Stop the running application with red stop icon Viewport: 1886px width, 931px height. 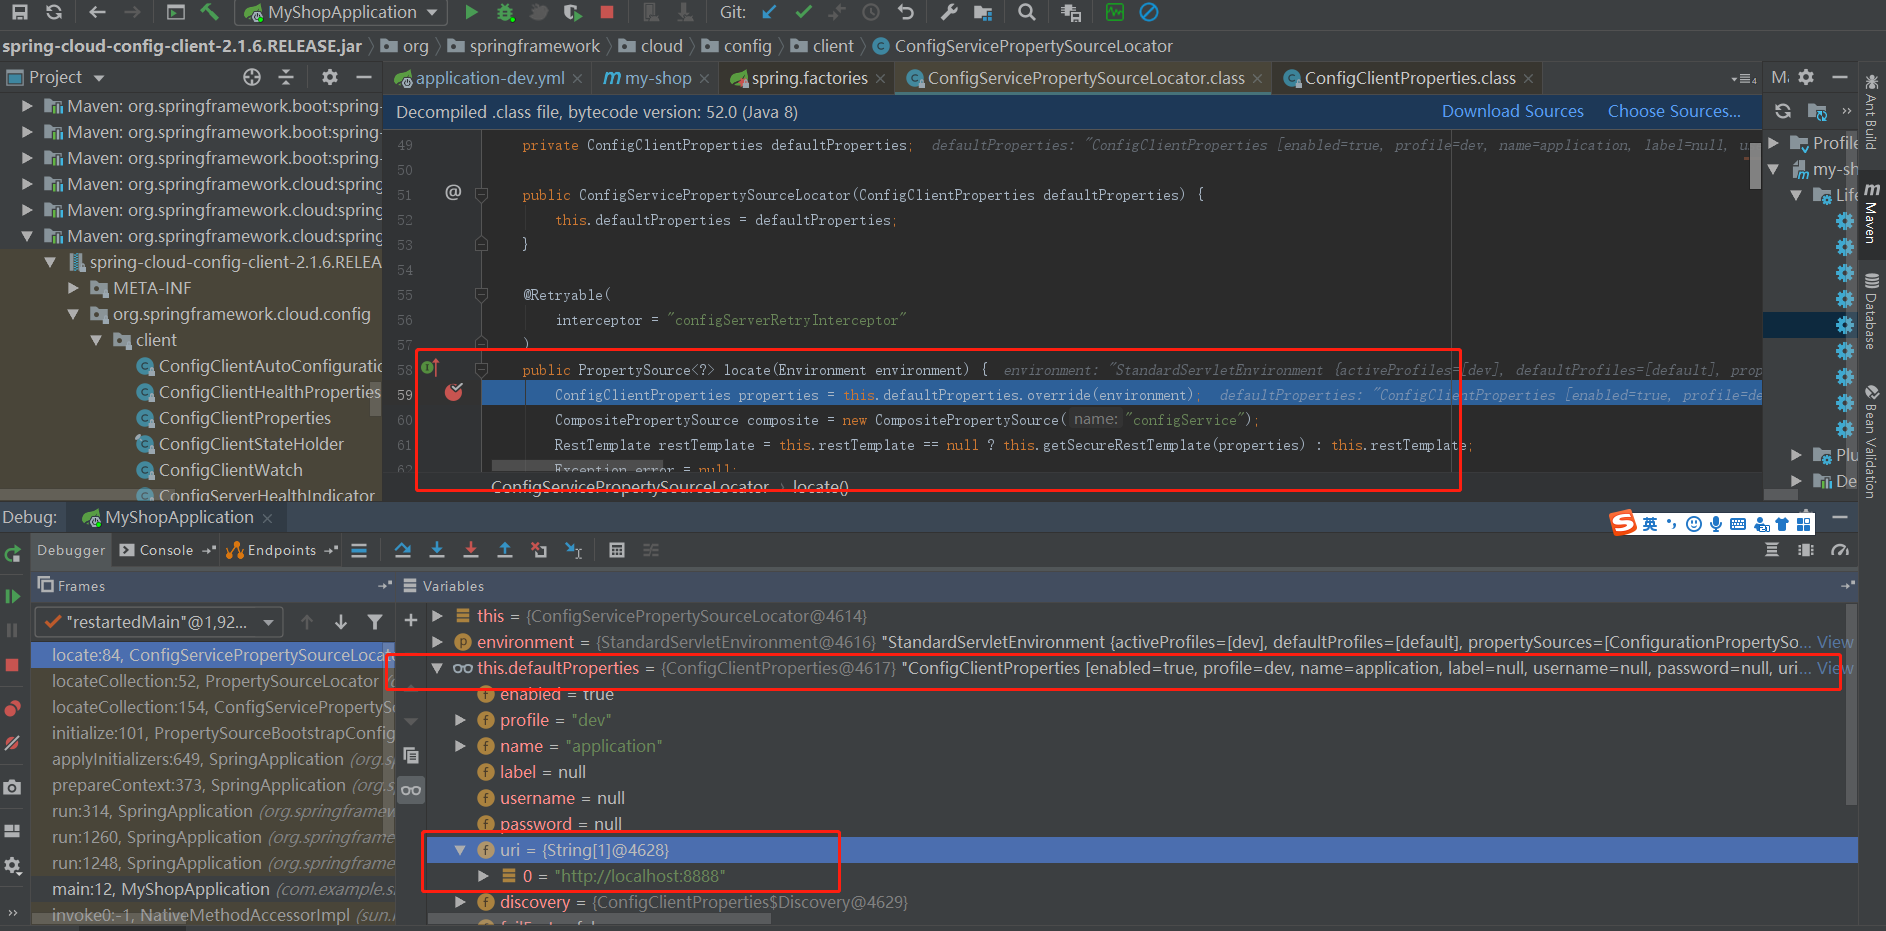tap(607, 13)
